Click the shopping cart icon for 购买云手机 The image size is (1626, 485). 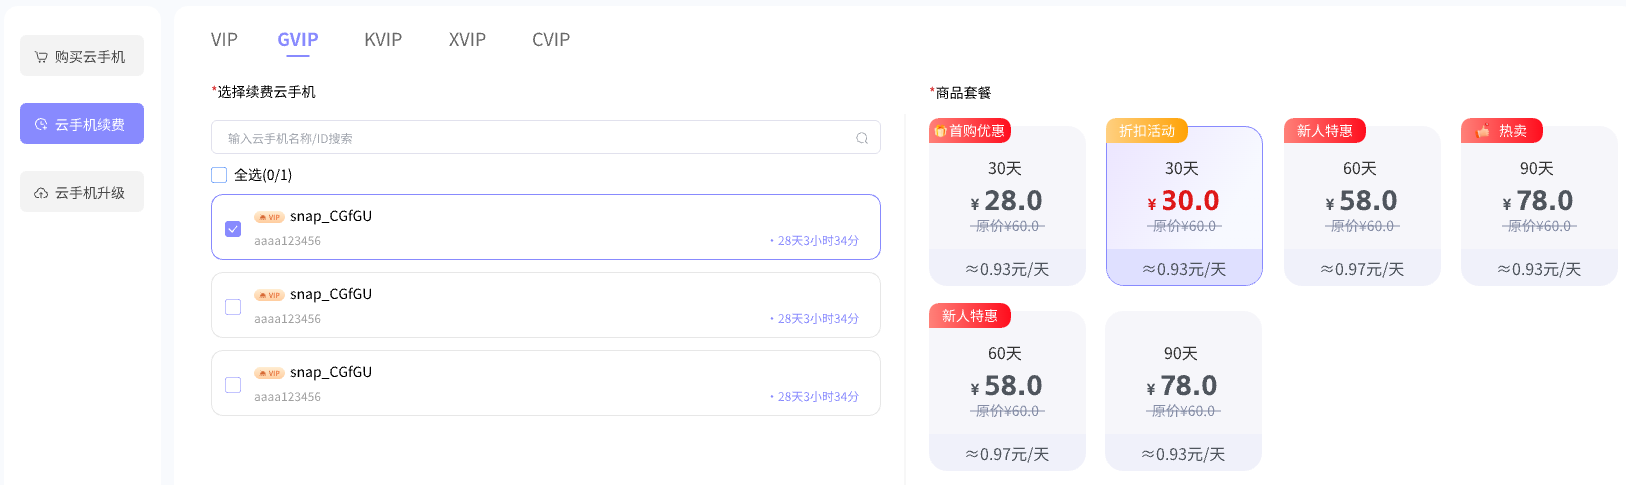tap(41, 57)
